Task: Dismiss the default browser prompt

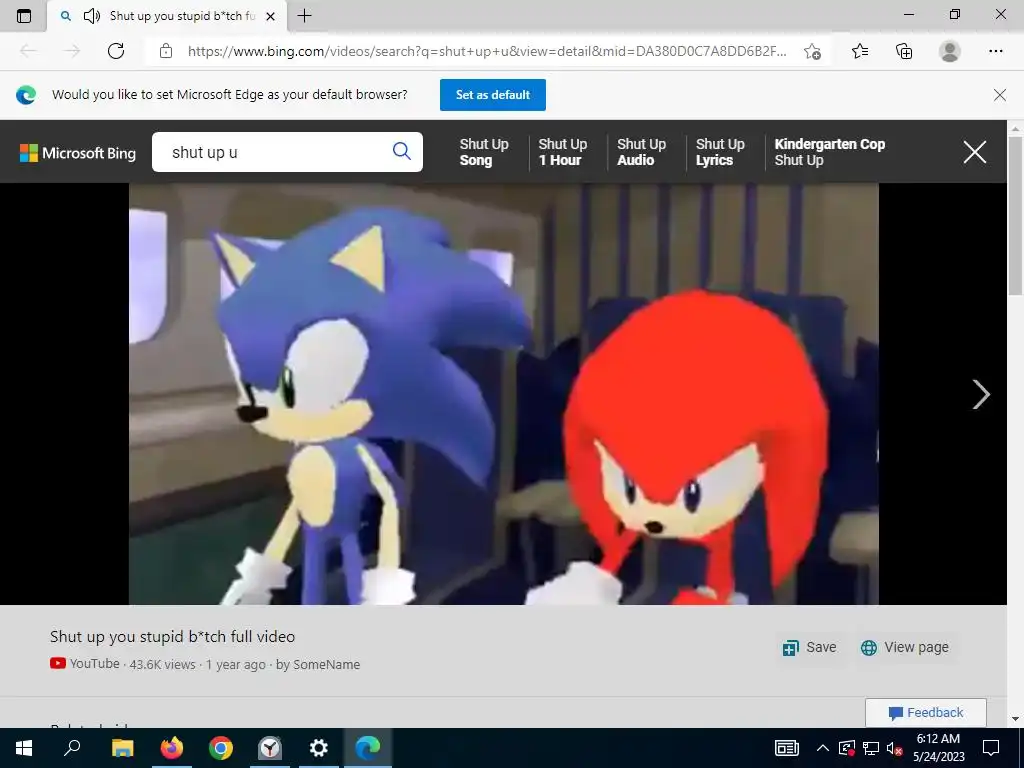Action: [x=999, y=95]
